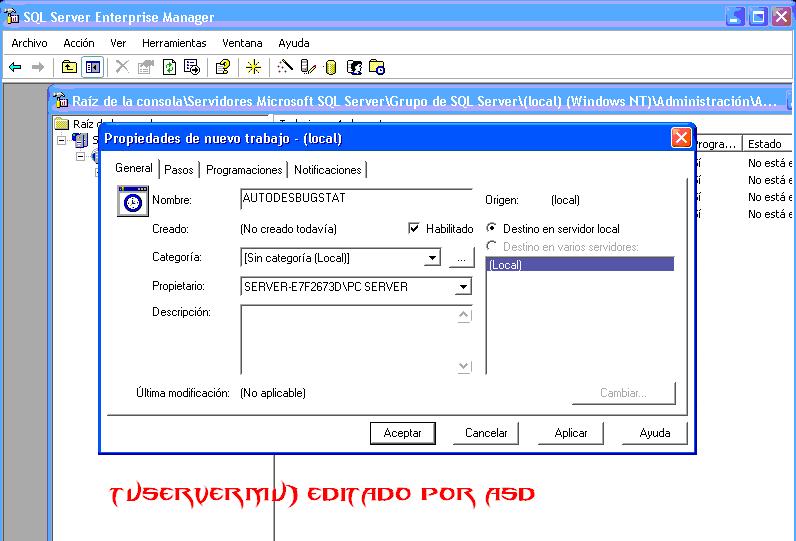Click the Up one level folder icon
This screenshot has width=796, height=541.
tap(69, 67)
